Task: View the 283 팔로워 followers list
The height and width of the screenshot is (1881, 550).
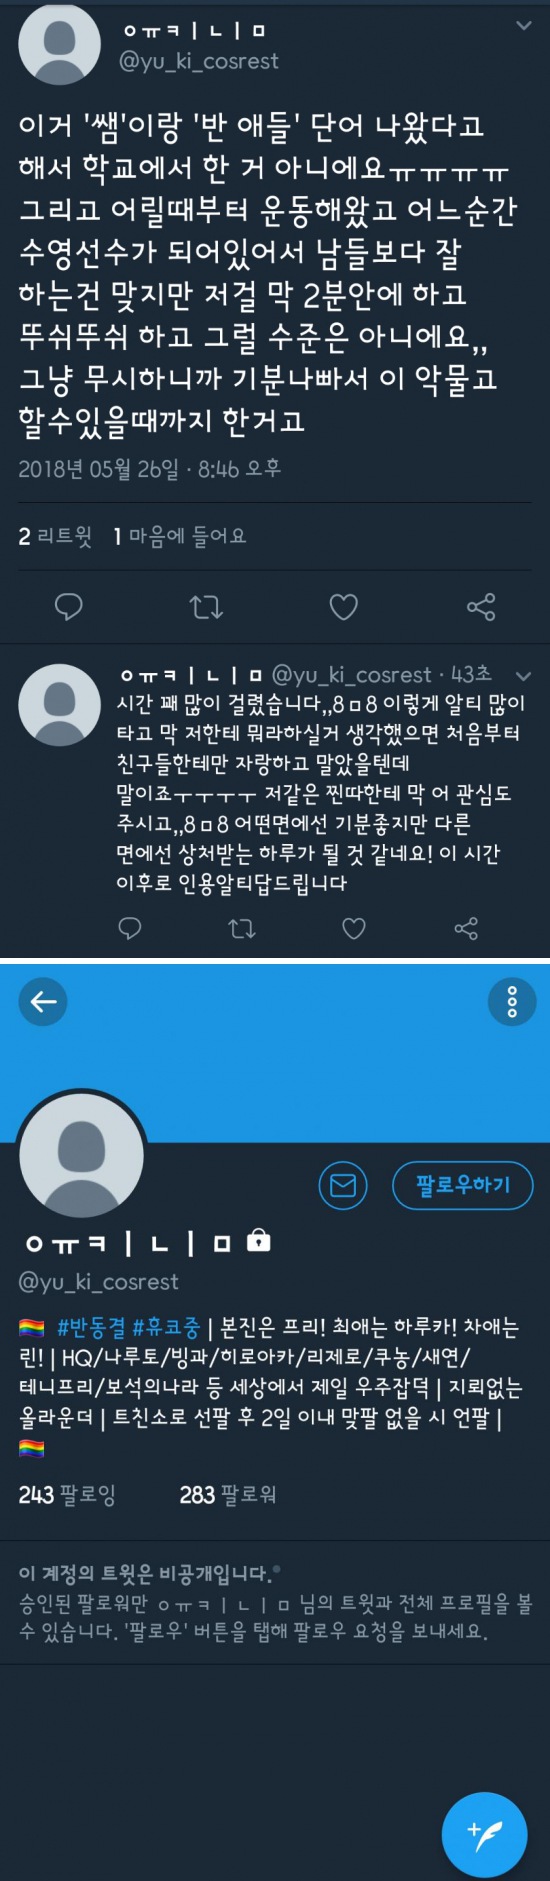Action: pyautogui.click(x=228, y=1495)
